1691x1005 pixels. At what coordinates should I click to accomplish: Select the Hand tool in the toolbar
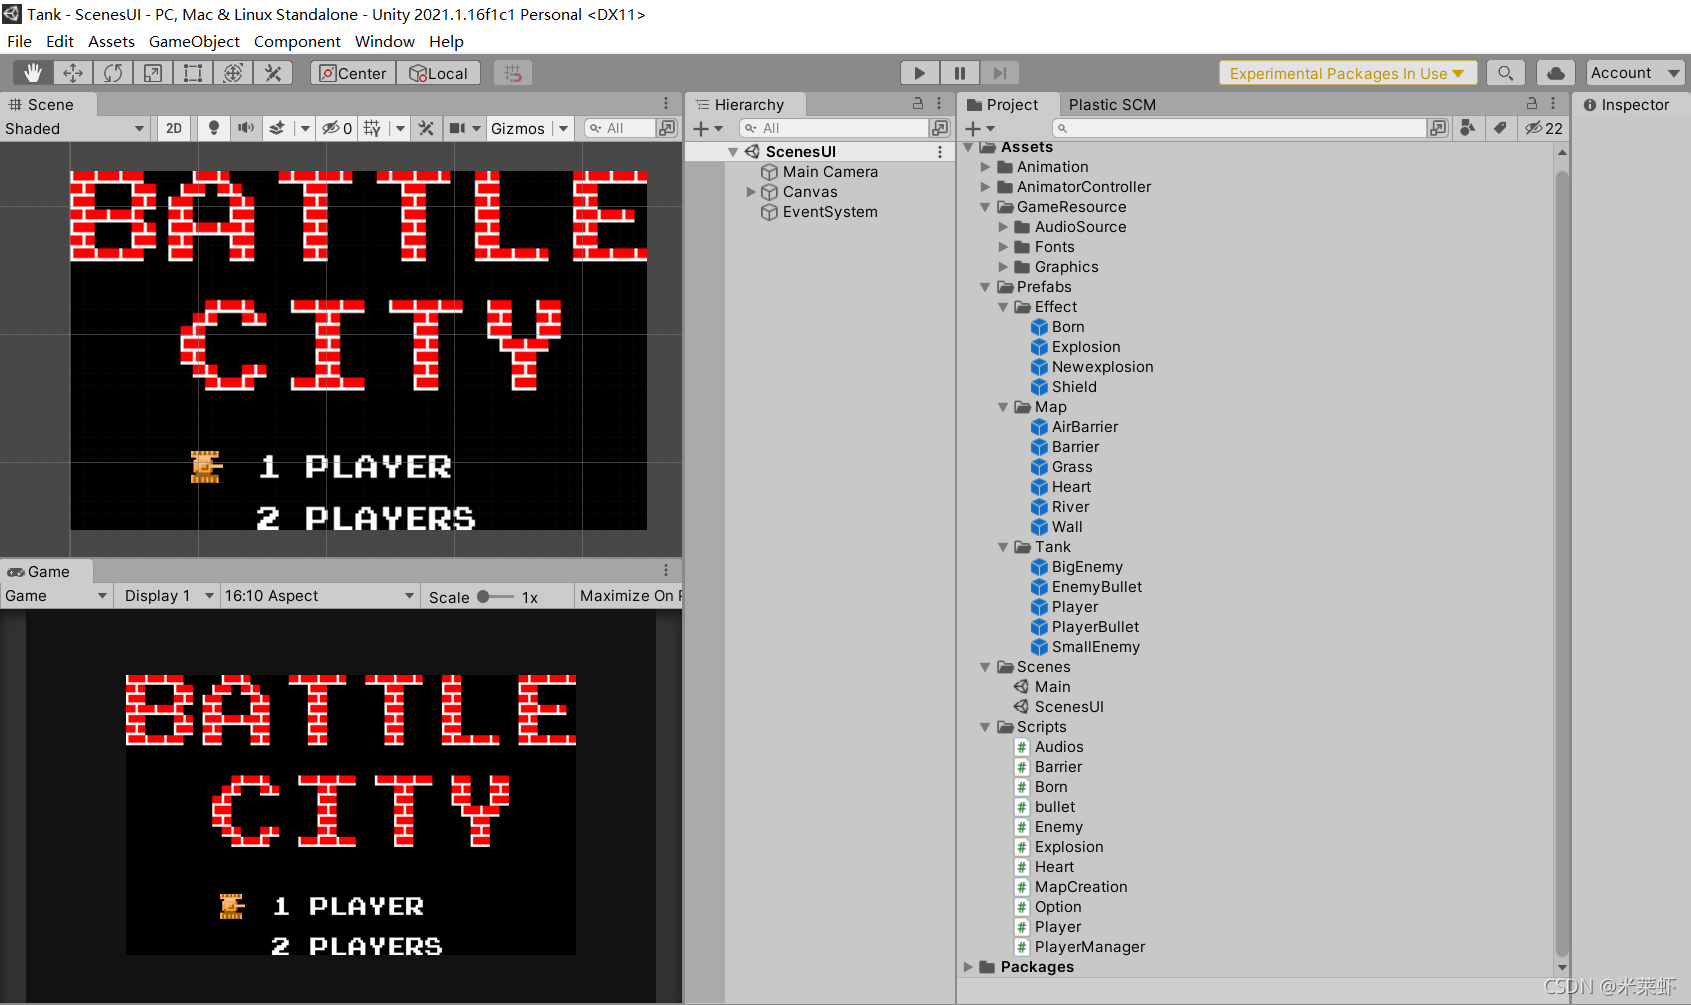[x=33, y=73]
